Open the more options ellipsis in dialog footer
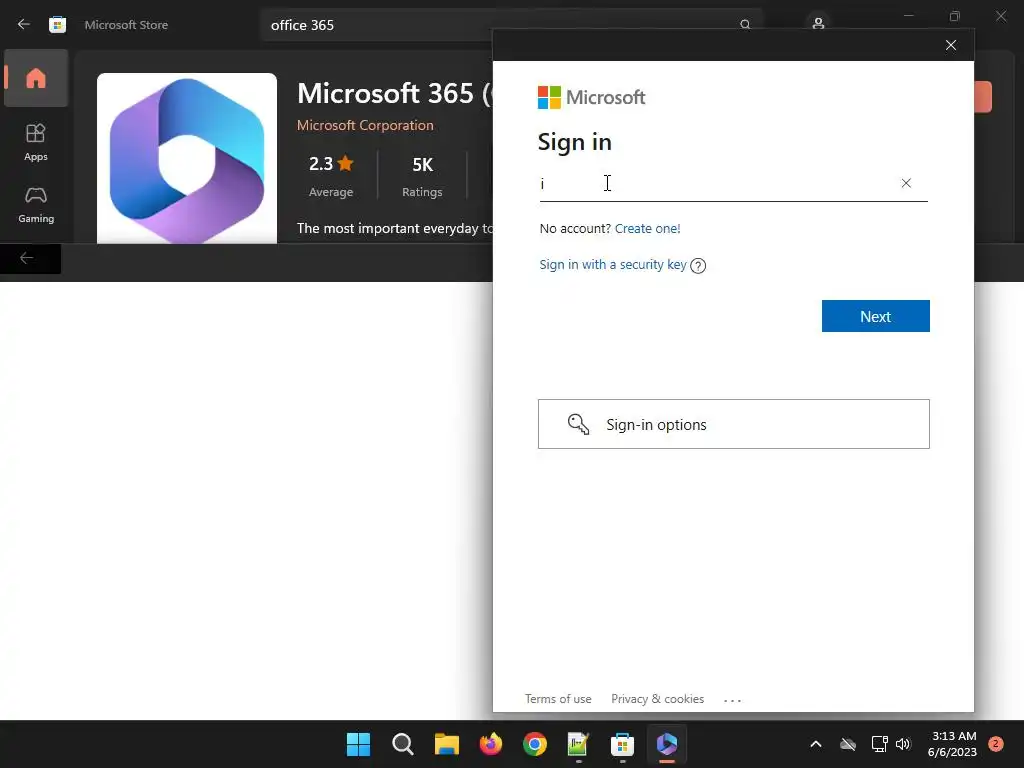Screen dimensions: 1024x768 [x=733, y=700]
